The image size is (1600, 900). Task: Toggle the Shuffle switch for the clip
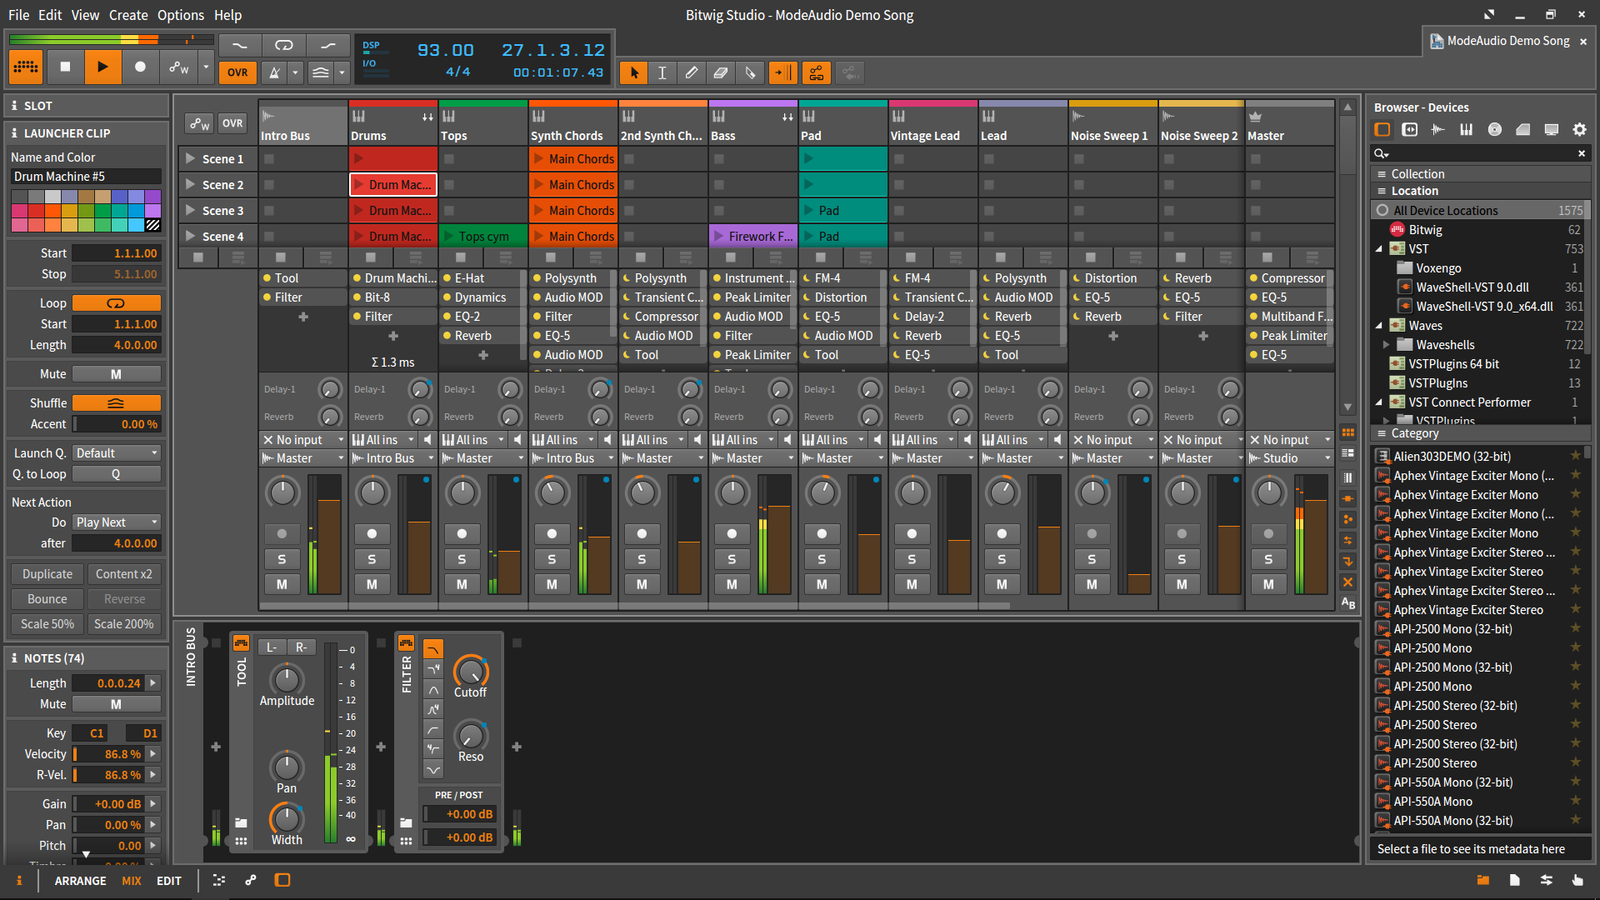(x=116, y=403)
